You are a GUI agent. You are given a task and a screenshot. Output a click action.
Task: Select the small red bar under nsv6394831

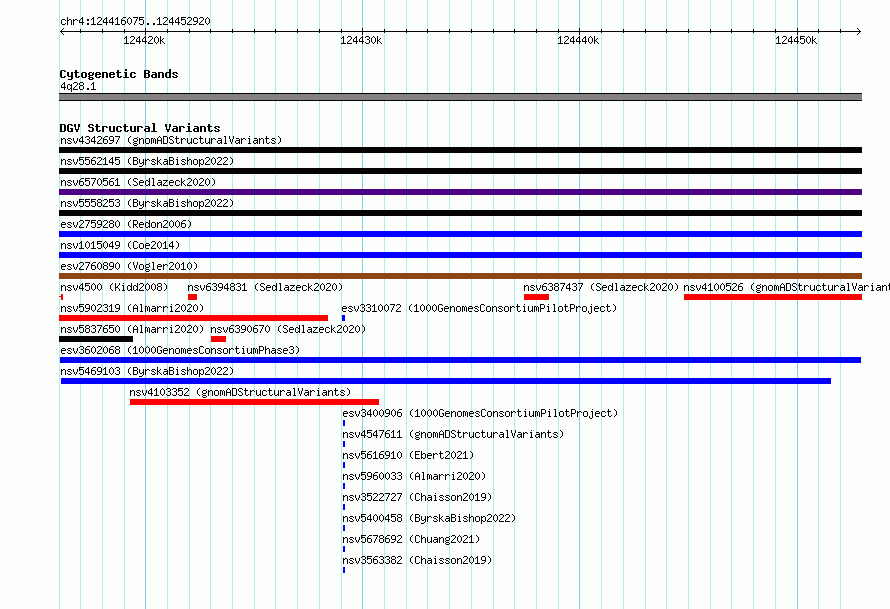pyautogui.click(x=192, y=297)
